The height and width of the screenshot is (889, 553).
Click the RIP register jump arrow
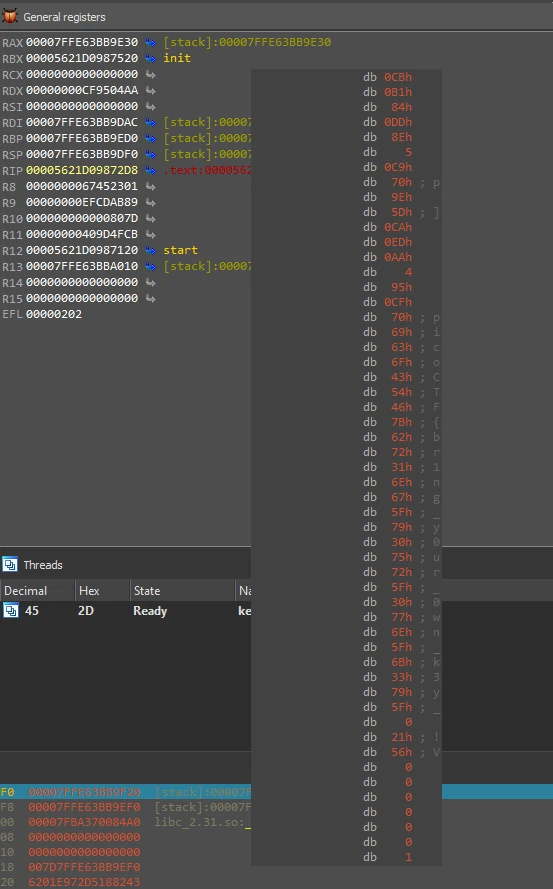pos(150,170)
